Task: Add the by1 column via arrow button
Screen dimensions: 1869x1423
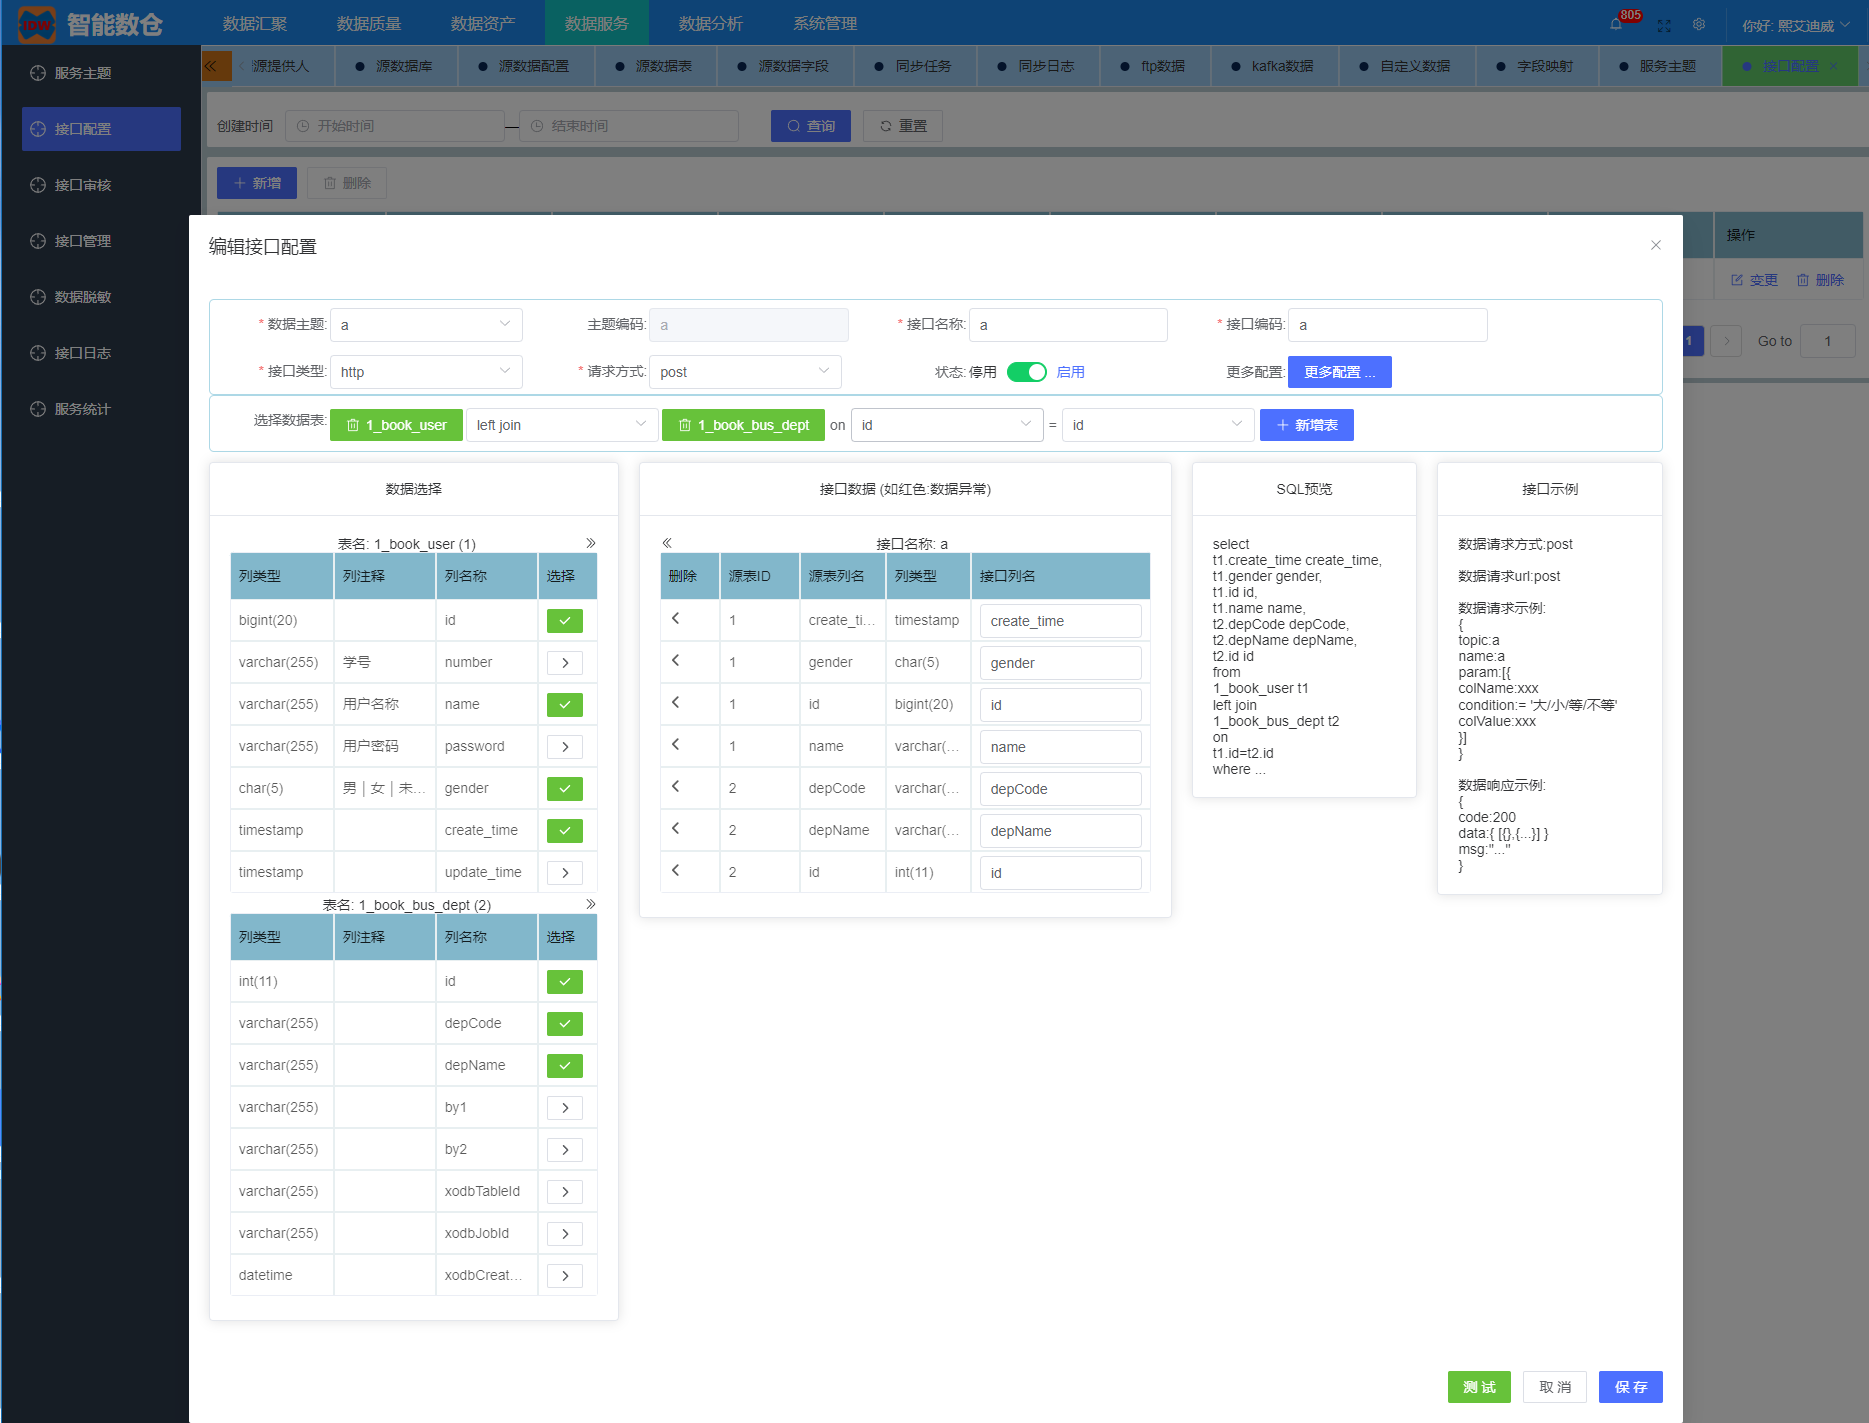Action: pos(565,1108)
